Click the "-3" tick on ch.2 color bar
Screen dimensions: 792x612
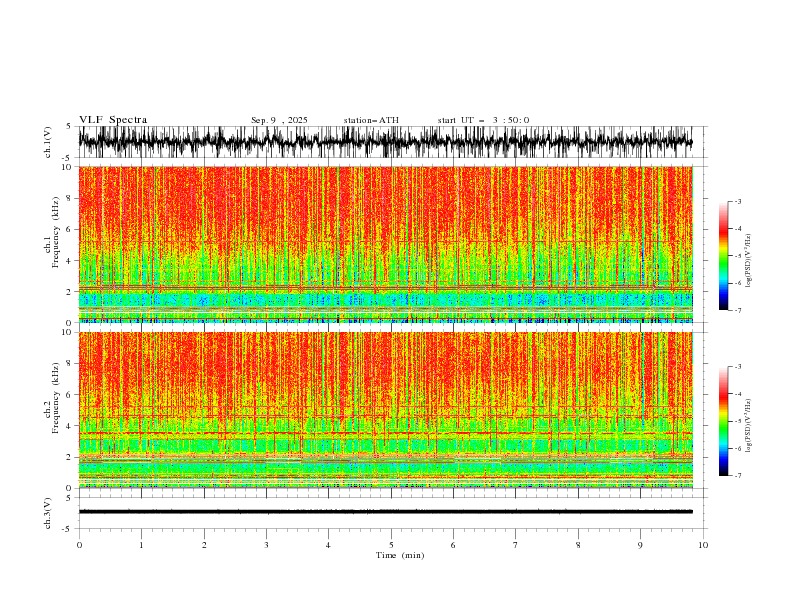(737, 367)
